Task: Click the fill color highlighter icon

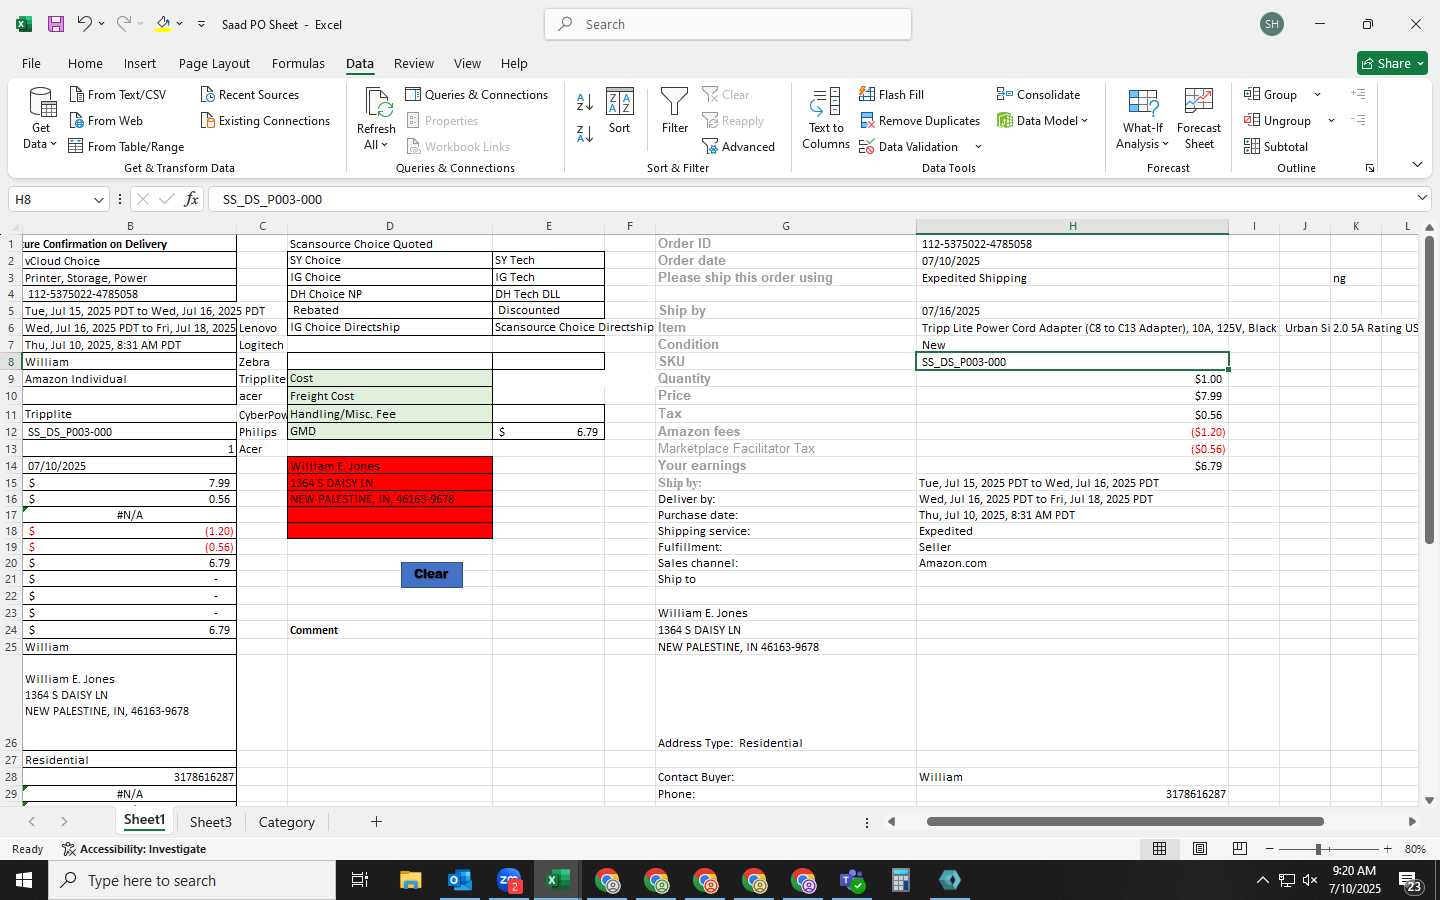Action: (163, 24)
